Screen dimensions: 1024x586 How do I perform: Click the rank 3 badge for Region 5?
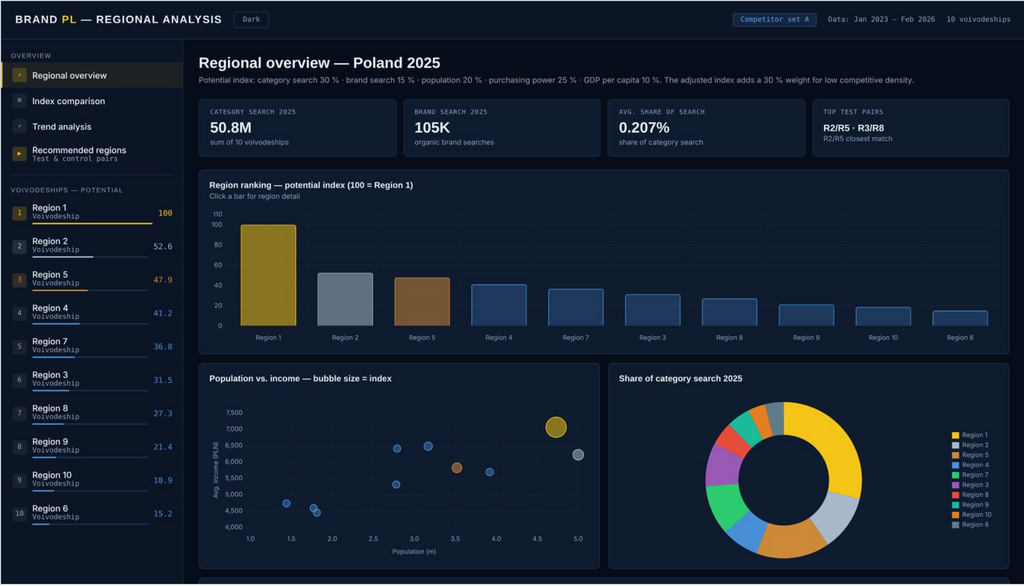coord(20,280)
